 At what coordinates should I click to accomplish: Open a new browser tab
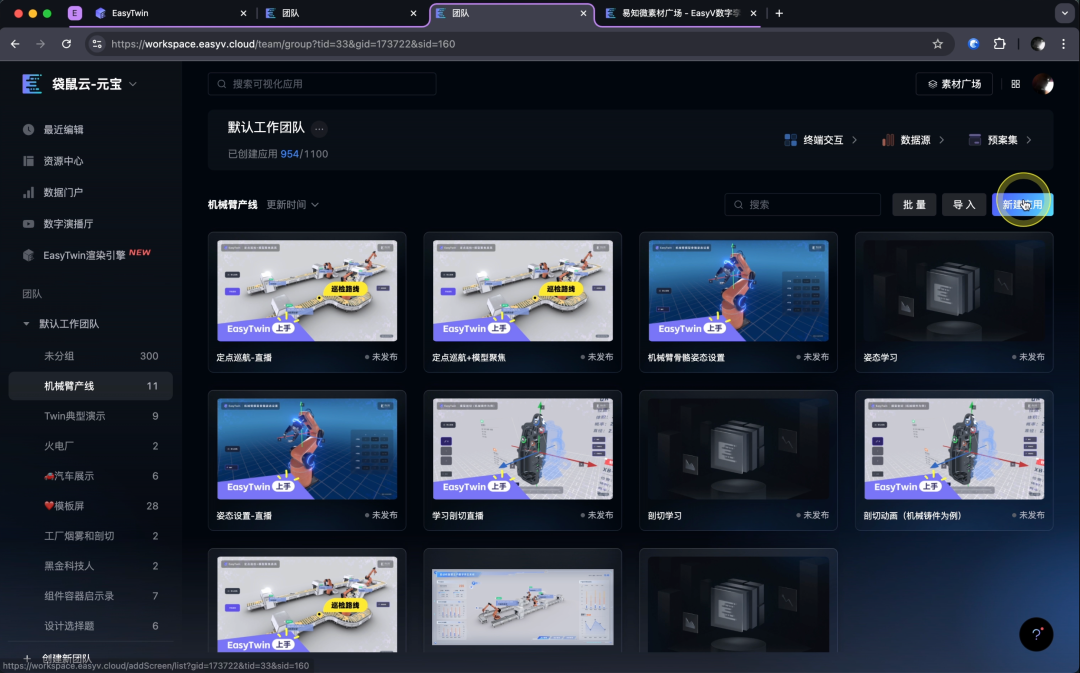779,13
